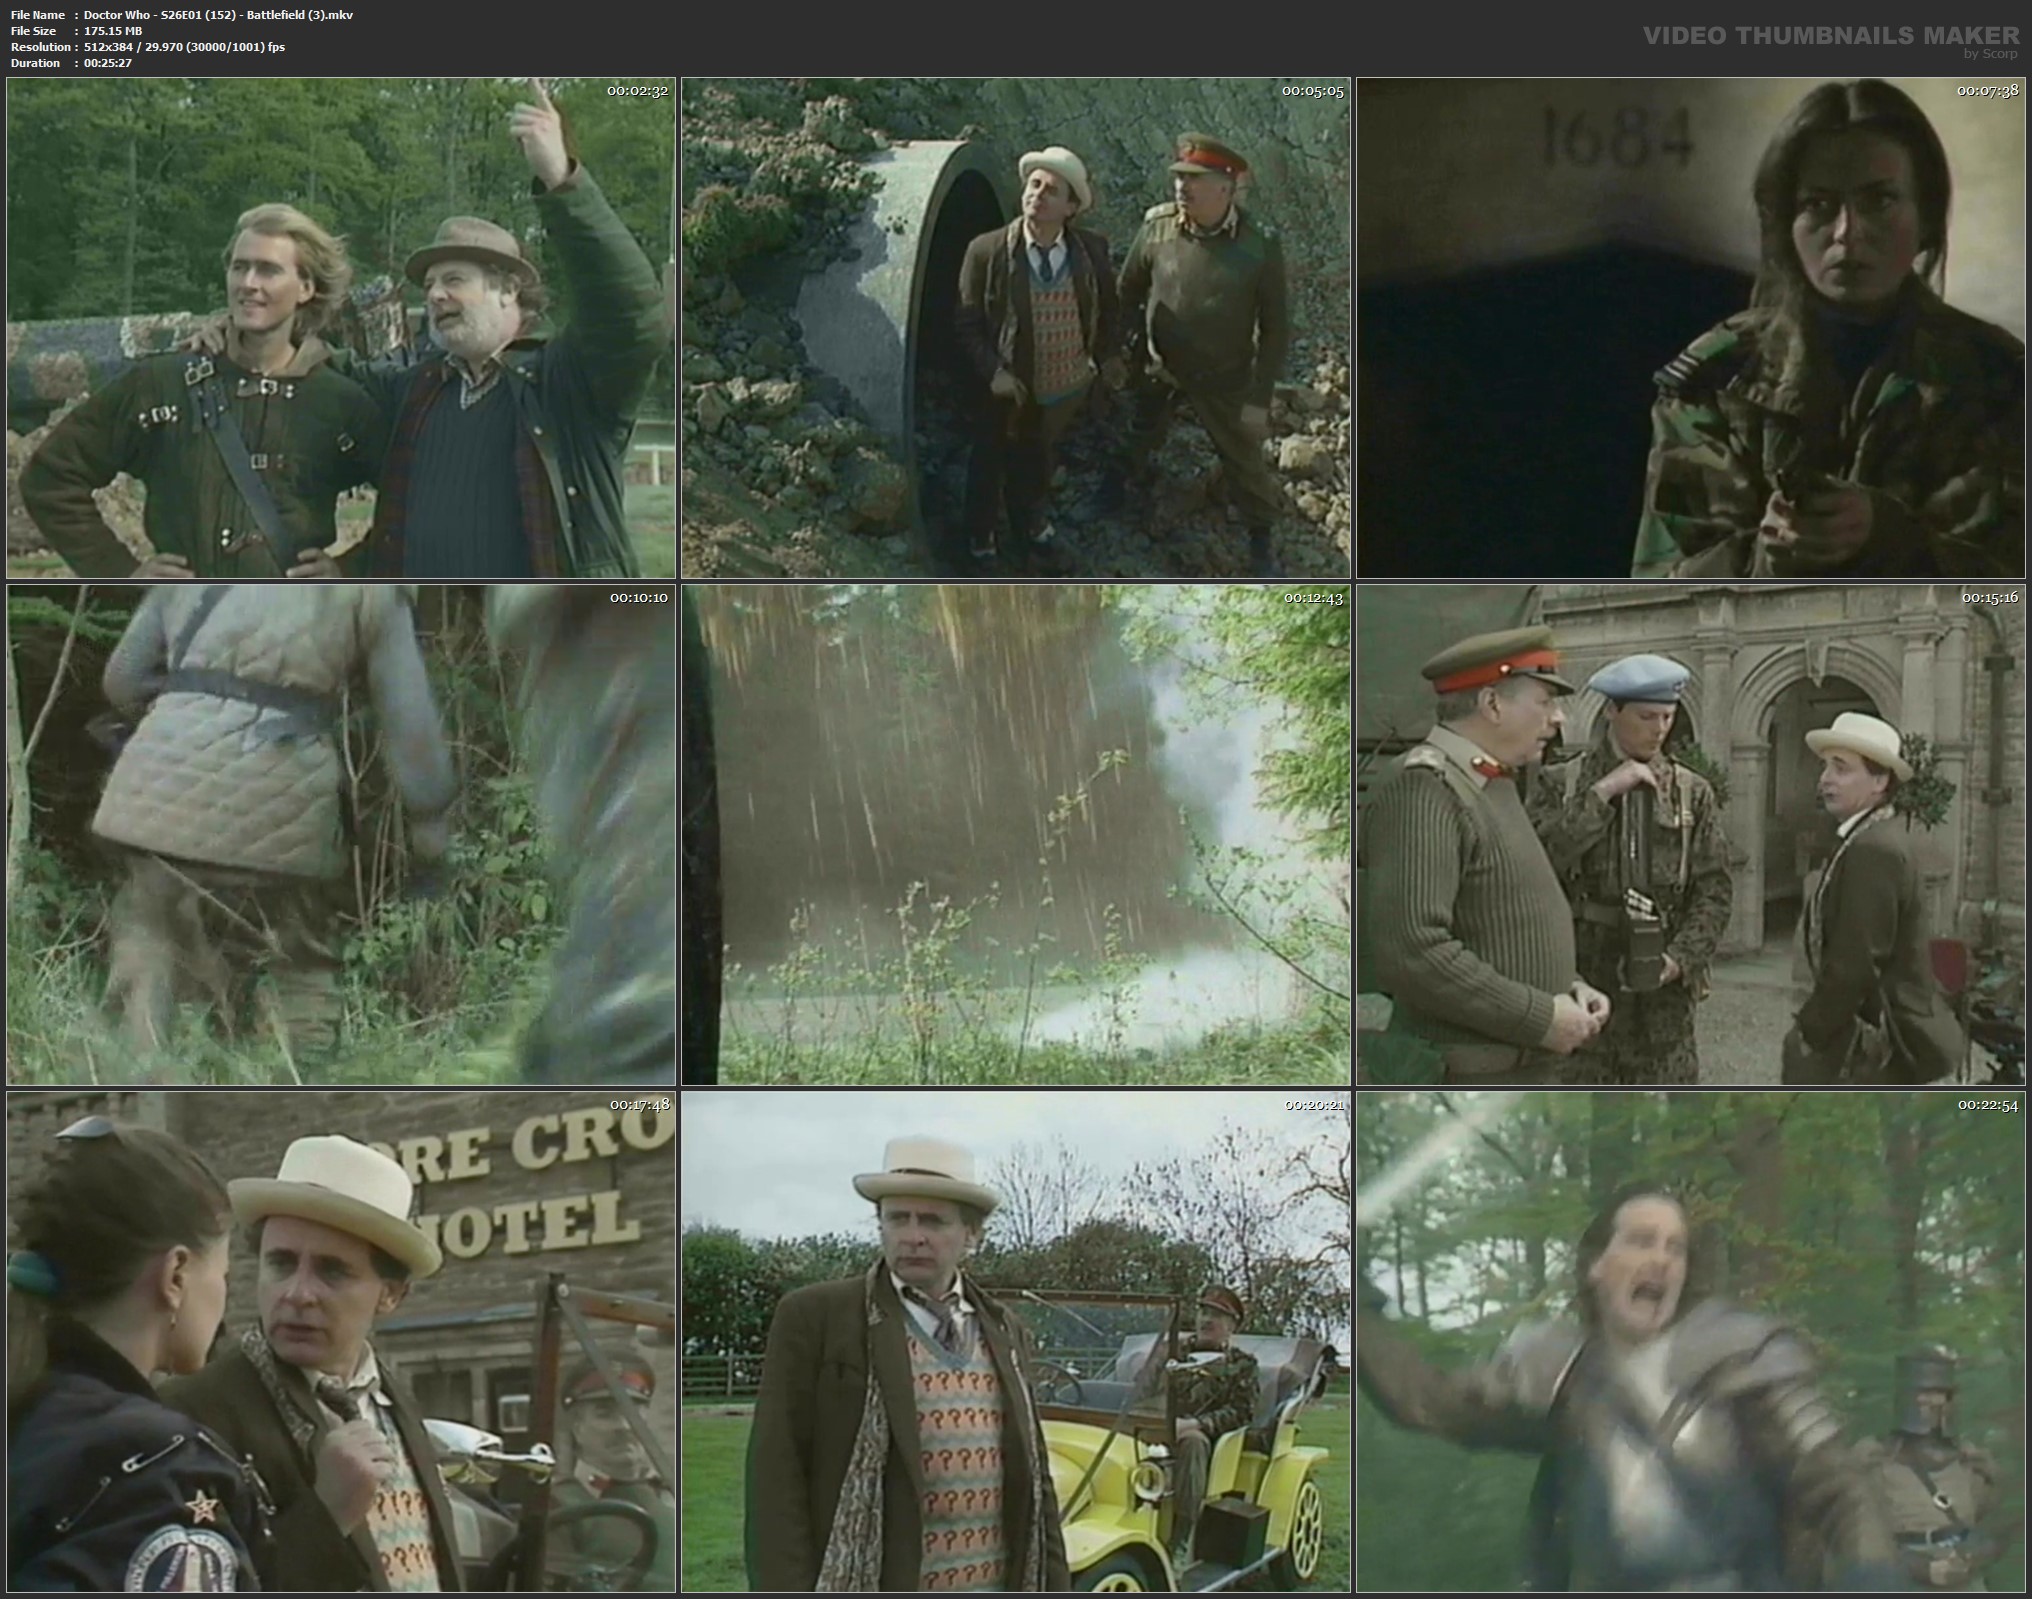Click the thumbnail timestamped 00:15:16
Image resolution: width=2032 pixels, height=1599 pixels.
pos(1692,835)
